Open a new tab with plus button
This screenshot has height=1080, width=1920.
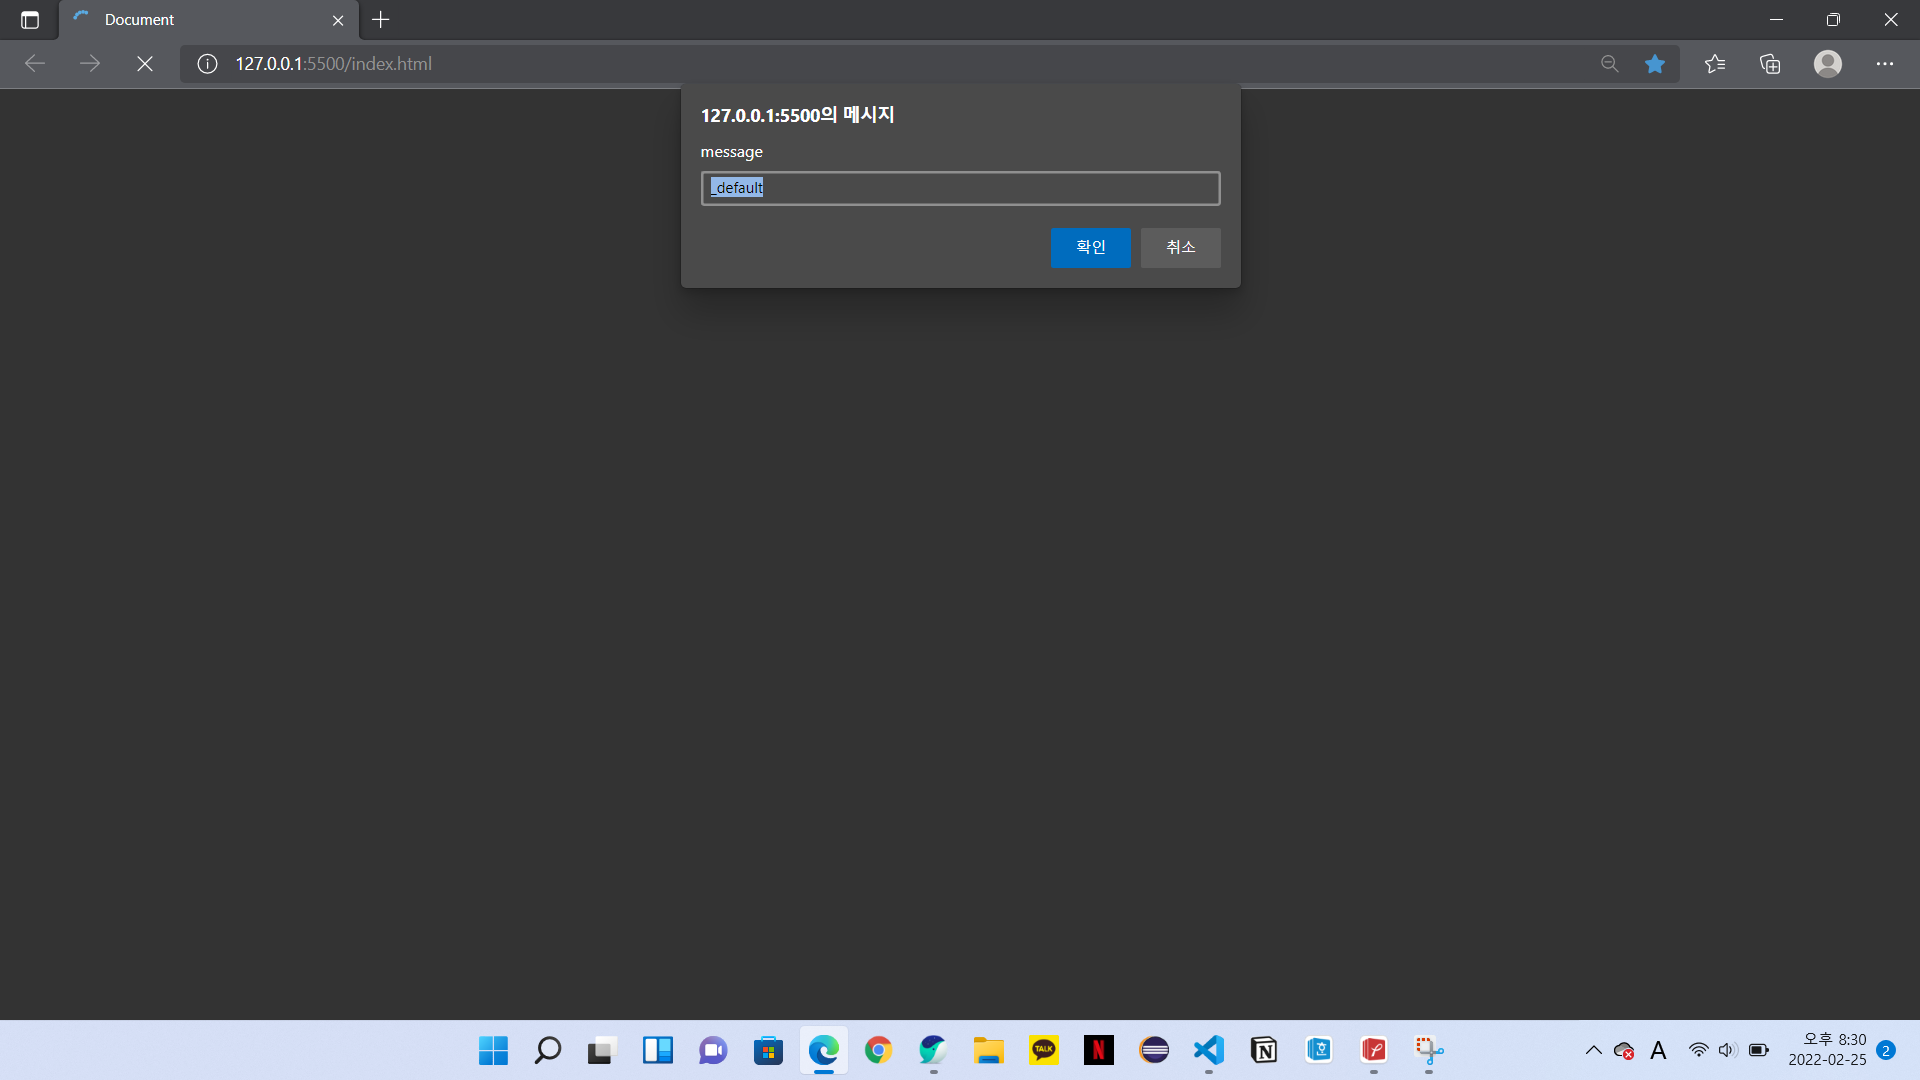tap(381, 20)
